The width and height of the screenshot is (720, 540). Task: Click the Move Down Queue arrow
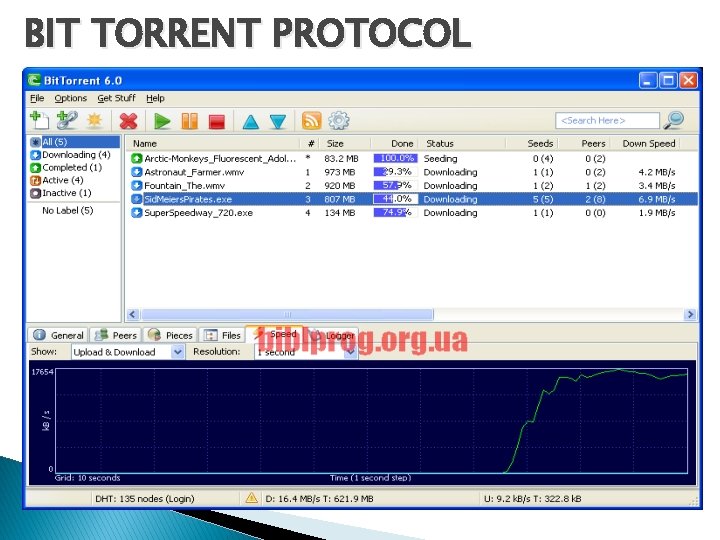point(278,122)
